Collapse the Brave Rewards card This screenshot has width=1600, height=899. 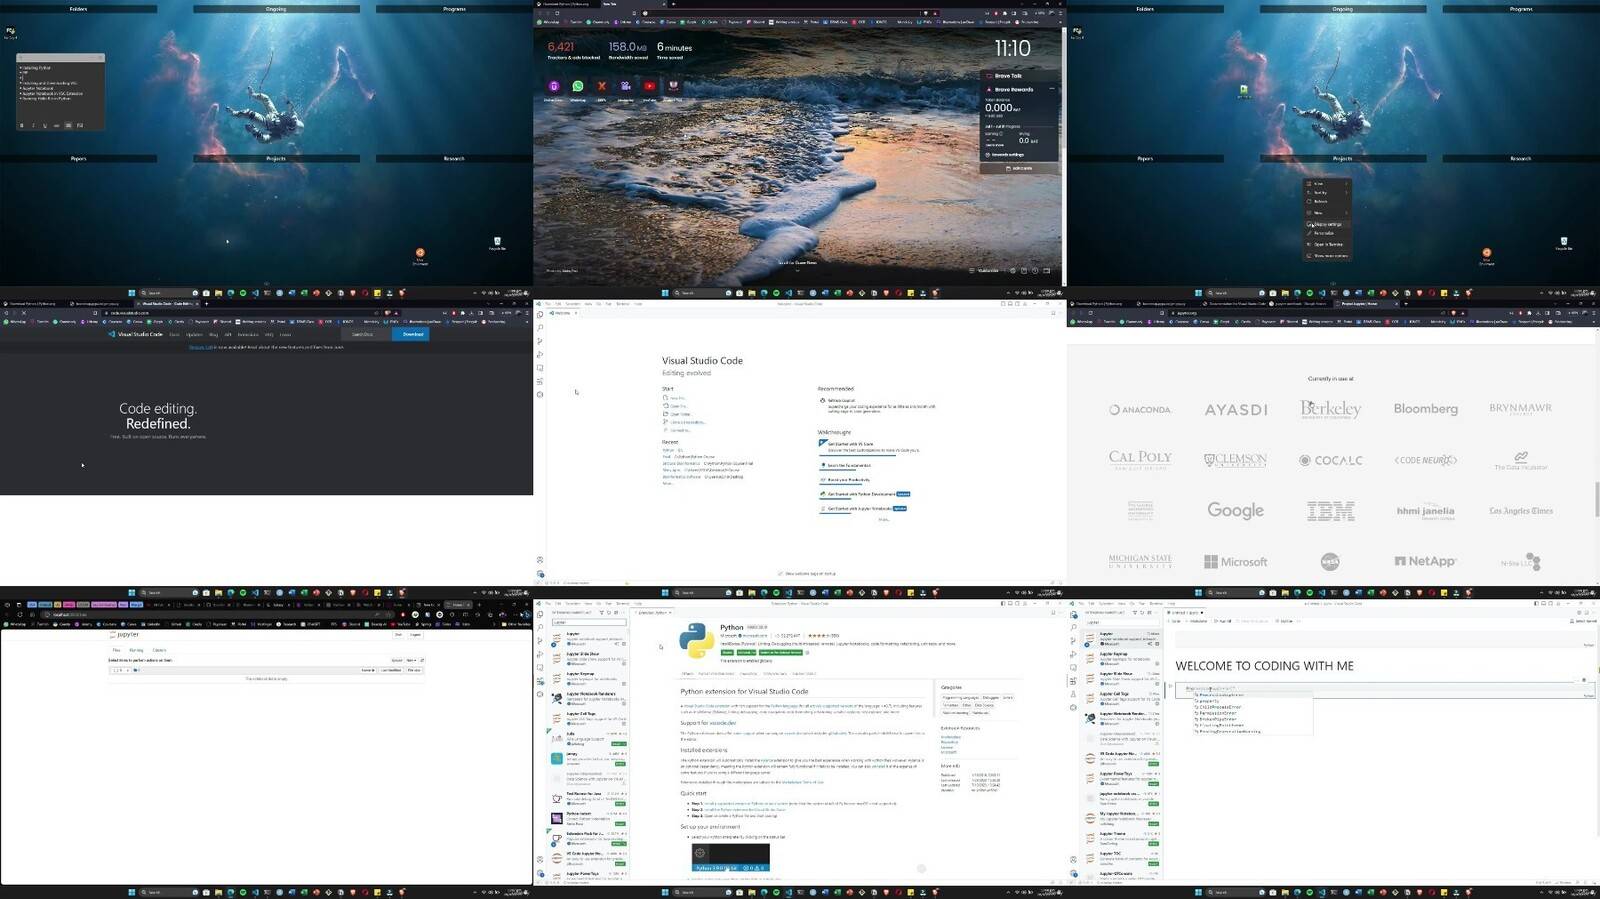click(x=1052, y=89)
